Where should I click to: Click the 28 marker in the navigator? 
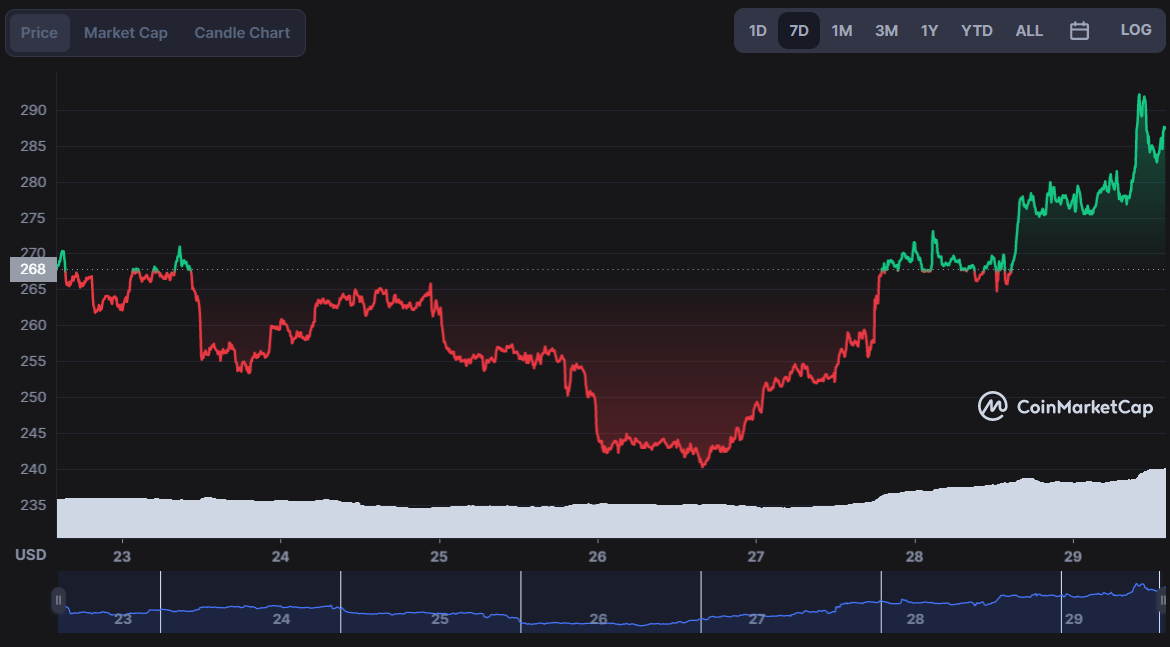point(915,619)
